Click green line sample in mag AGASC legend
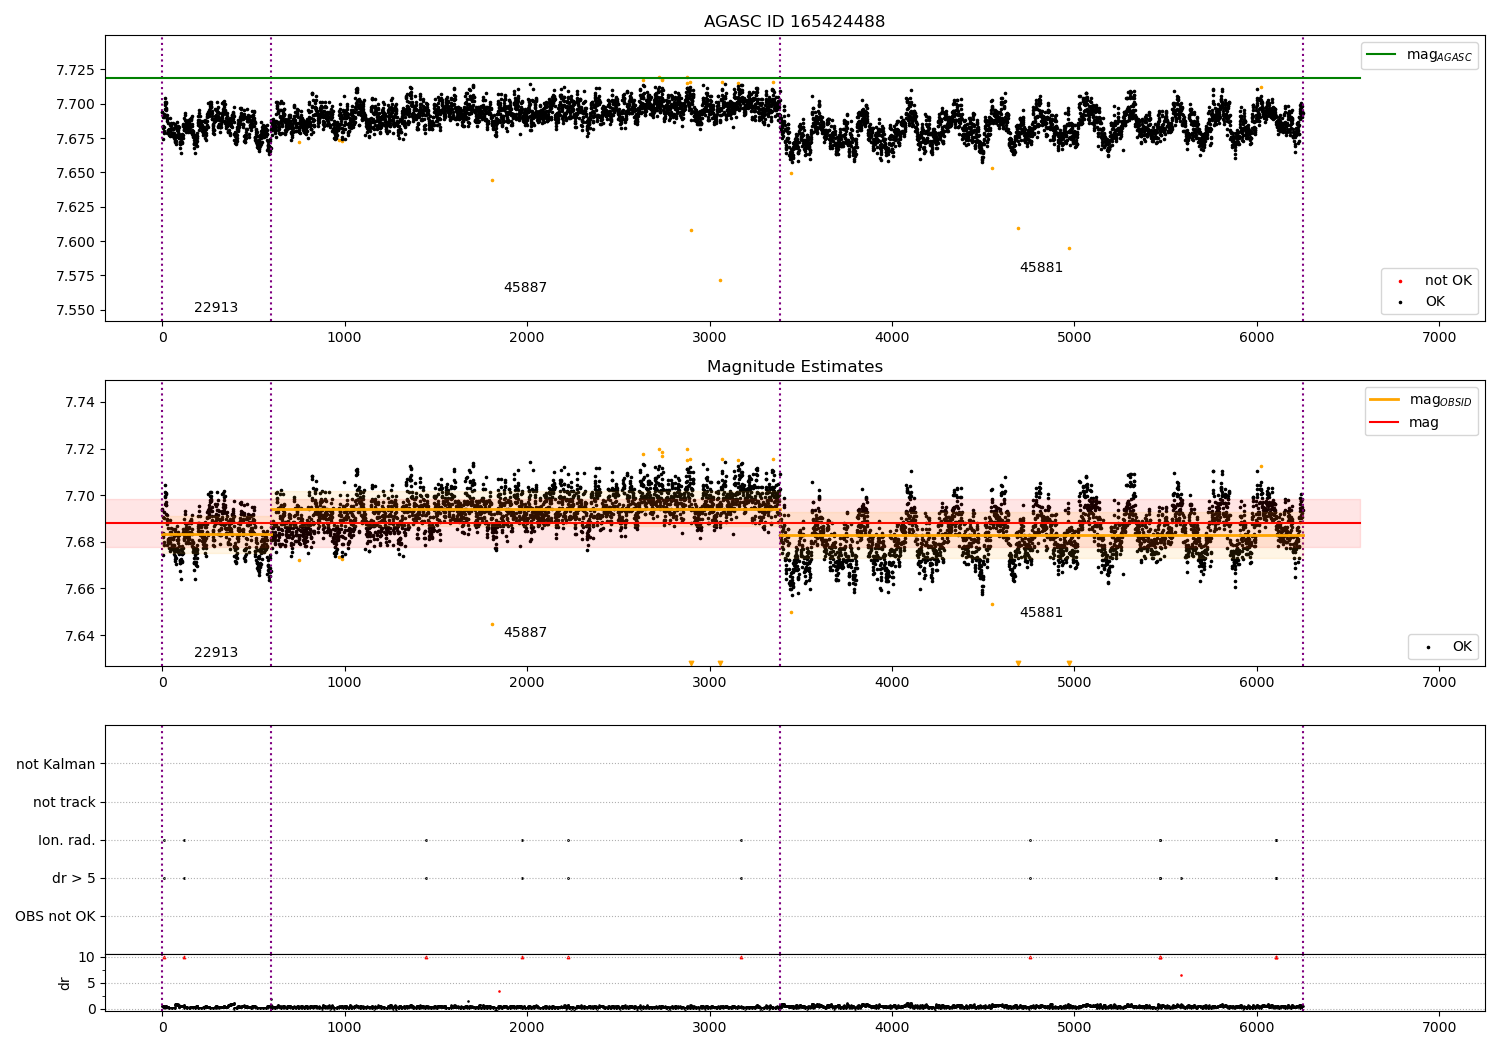Screen dimensions: 1500x1050 click(1381, 54)
